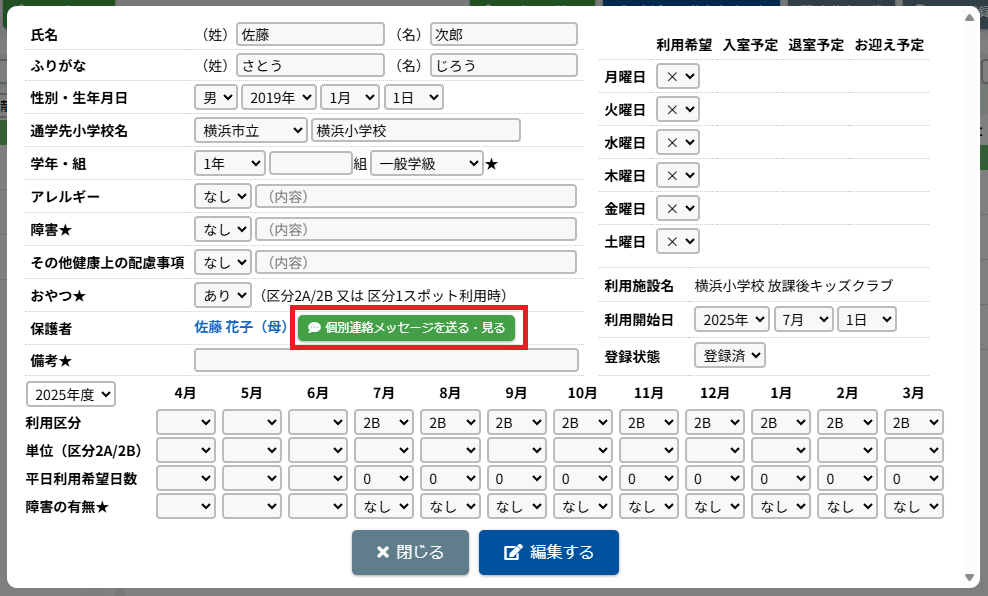
Task: Open Monday 利用希望 dropdown
Action: coord(677,77)
